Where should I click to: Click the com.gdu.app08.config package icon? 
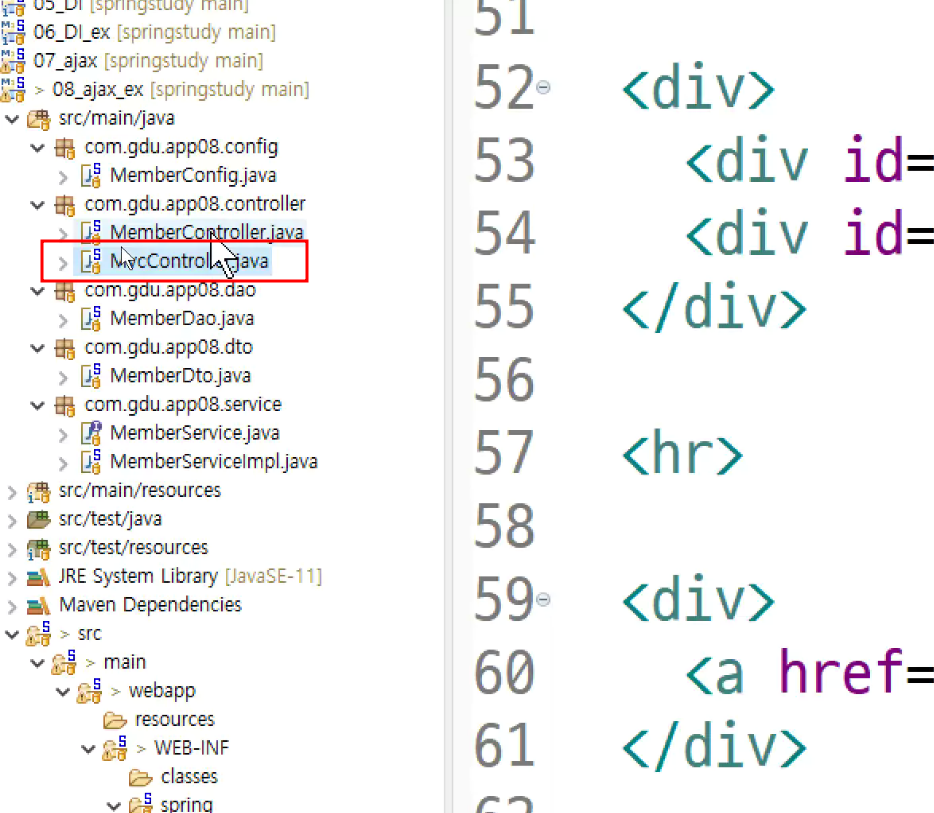click(65, 147)
